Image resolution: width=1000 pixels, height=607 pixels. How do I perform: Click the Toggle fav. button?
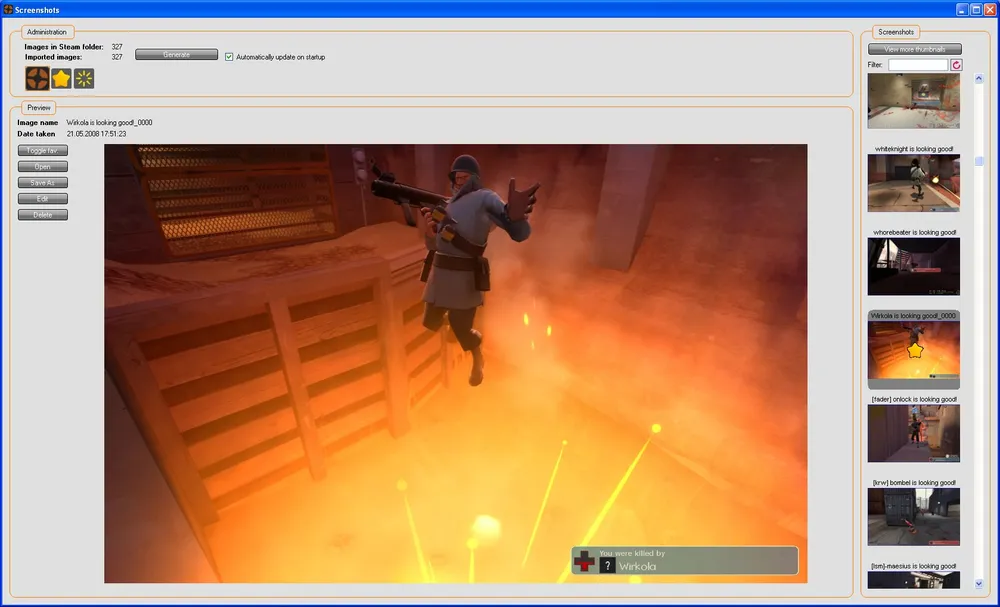click(x=43, y=150)
